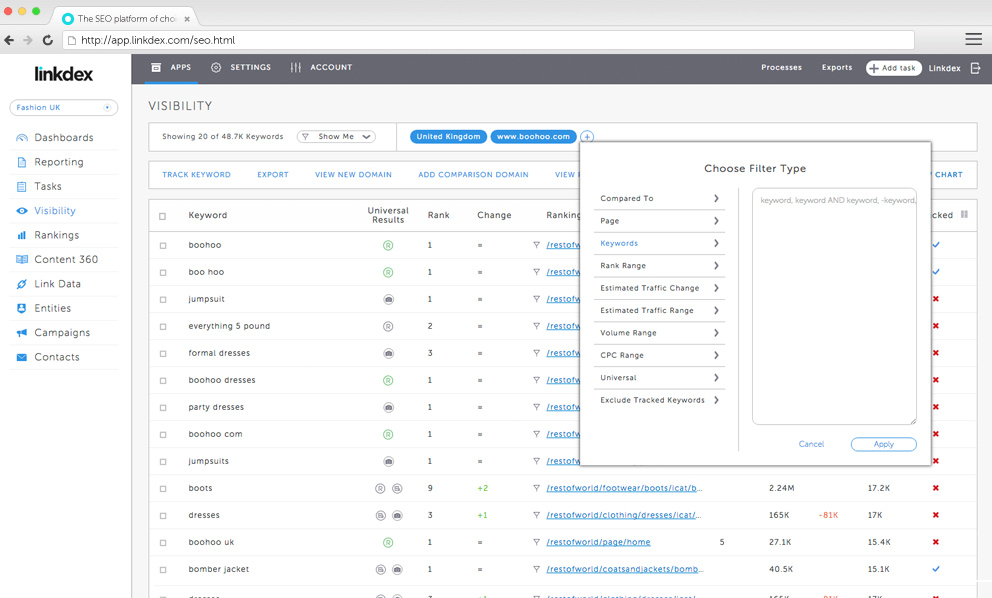Open the Fashion UK account dropdown
This screenshot has height=598, width=992.
[x=63, y=108]
